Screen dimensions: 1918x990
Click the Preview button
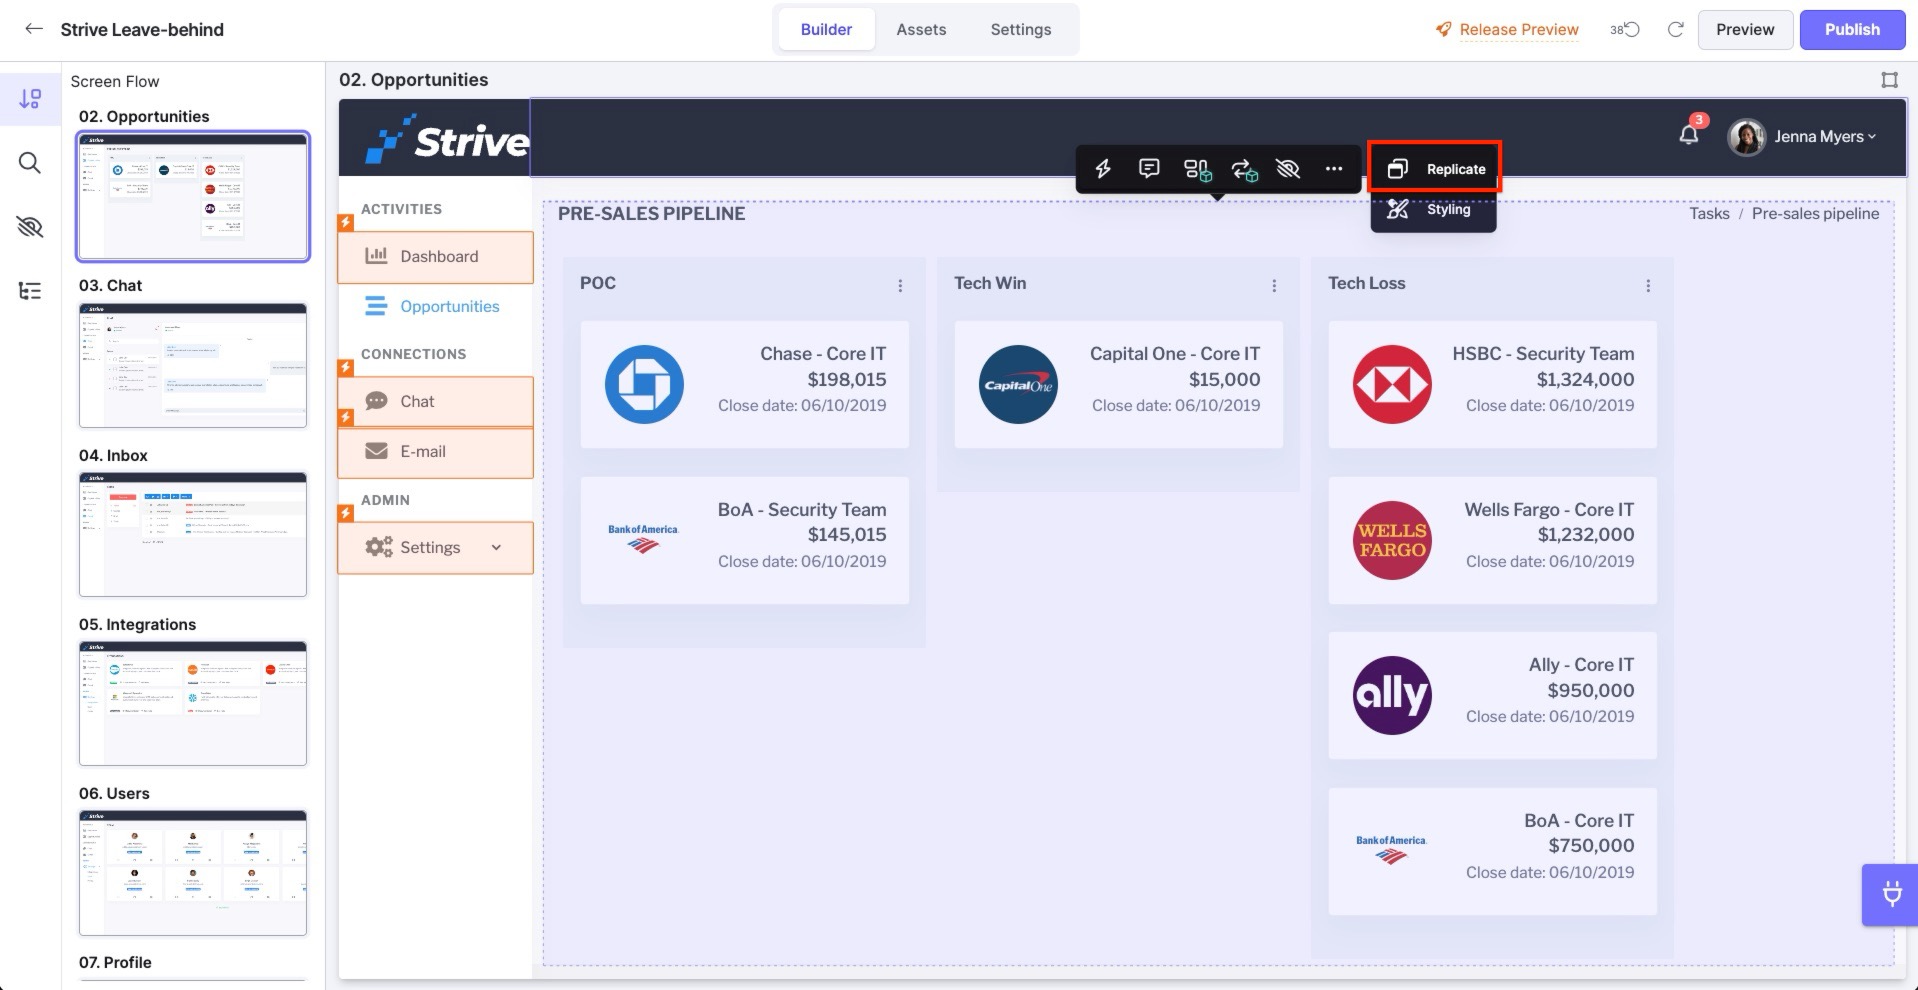coord(1745,29)
